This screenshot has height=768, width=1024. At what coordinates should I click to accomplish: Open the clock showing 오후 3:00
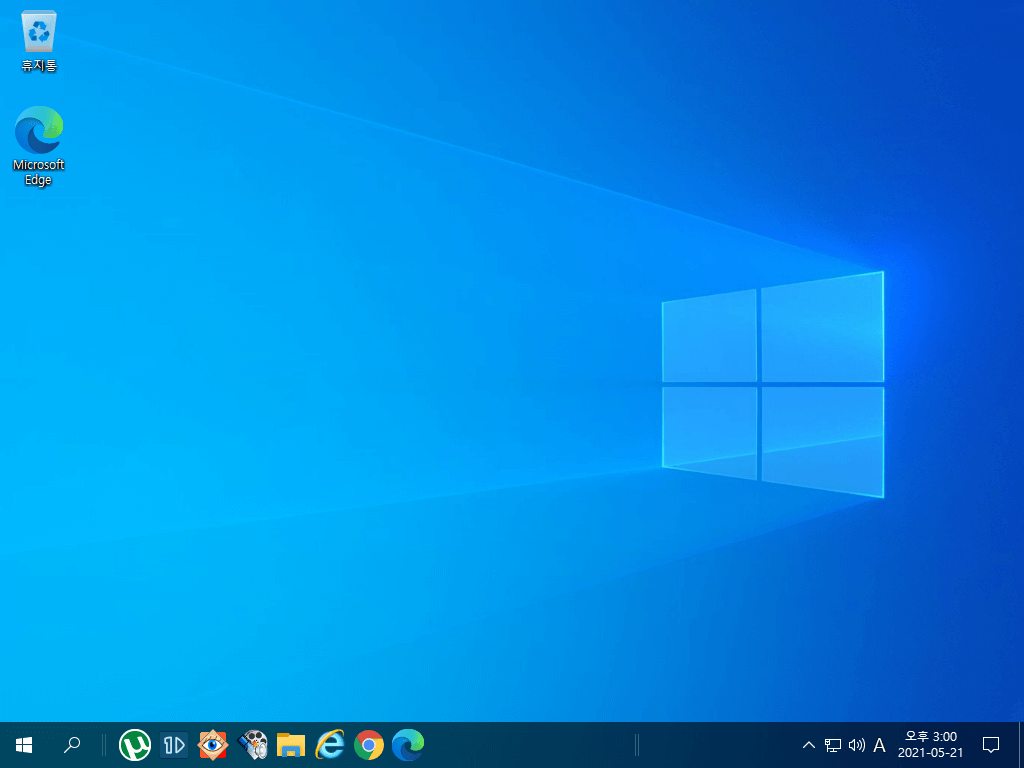click(930, 744)
